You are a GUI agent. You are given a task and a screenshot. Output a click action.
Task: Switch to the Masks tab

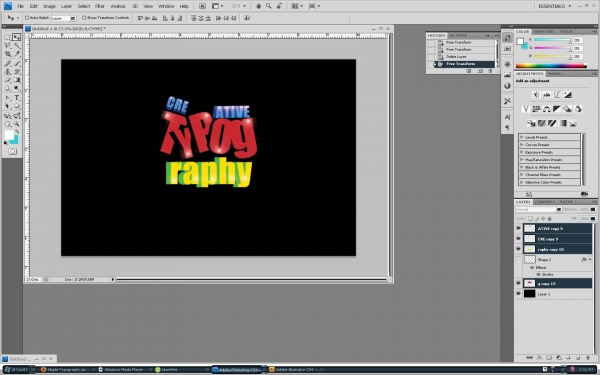point(554,73)
